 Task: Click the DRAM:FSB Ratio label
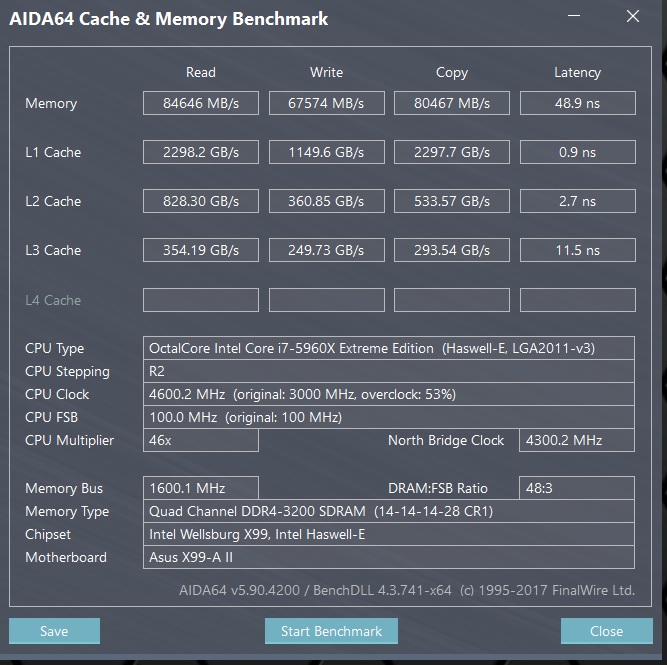pyautogui.click(x=438, y=488)
